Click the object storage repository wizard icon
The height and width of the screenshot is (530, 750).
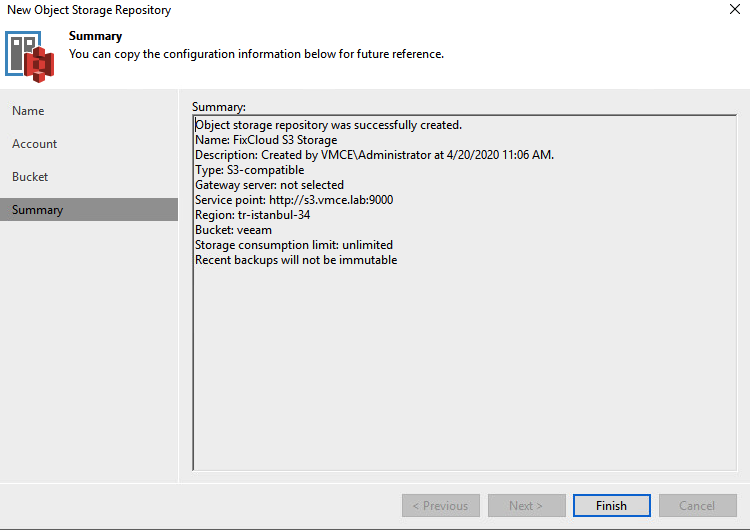pyautogui.click(x=30, y=56)
